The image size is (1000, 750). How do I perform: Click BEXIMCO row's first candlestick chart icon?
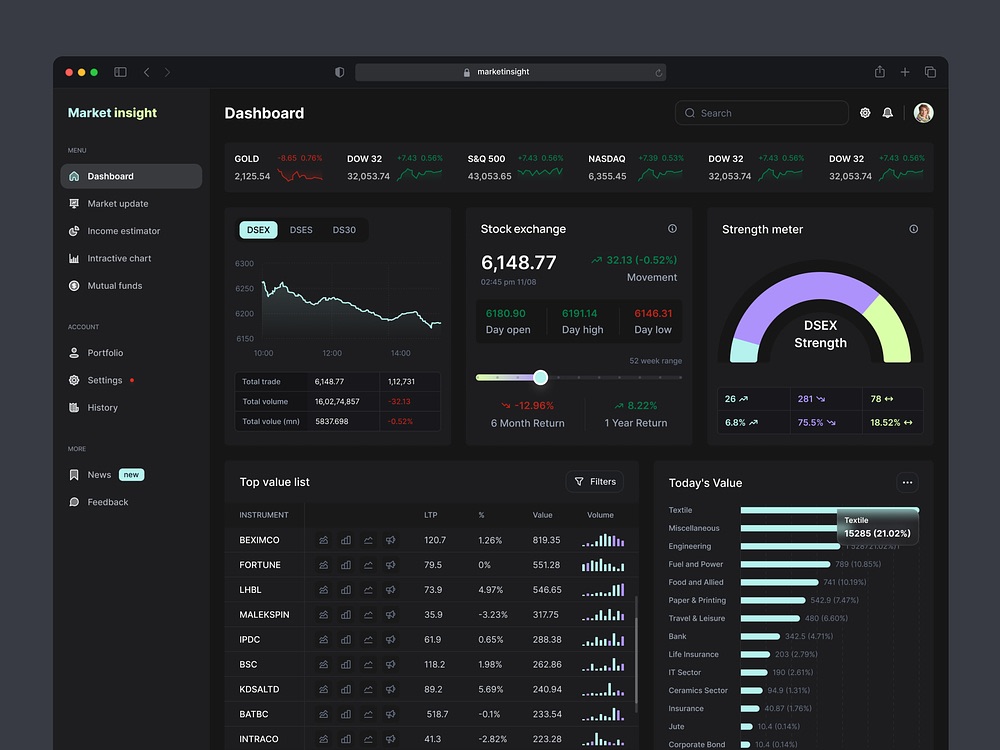coord(323,540)
